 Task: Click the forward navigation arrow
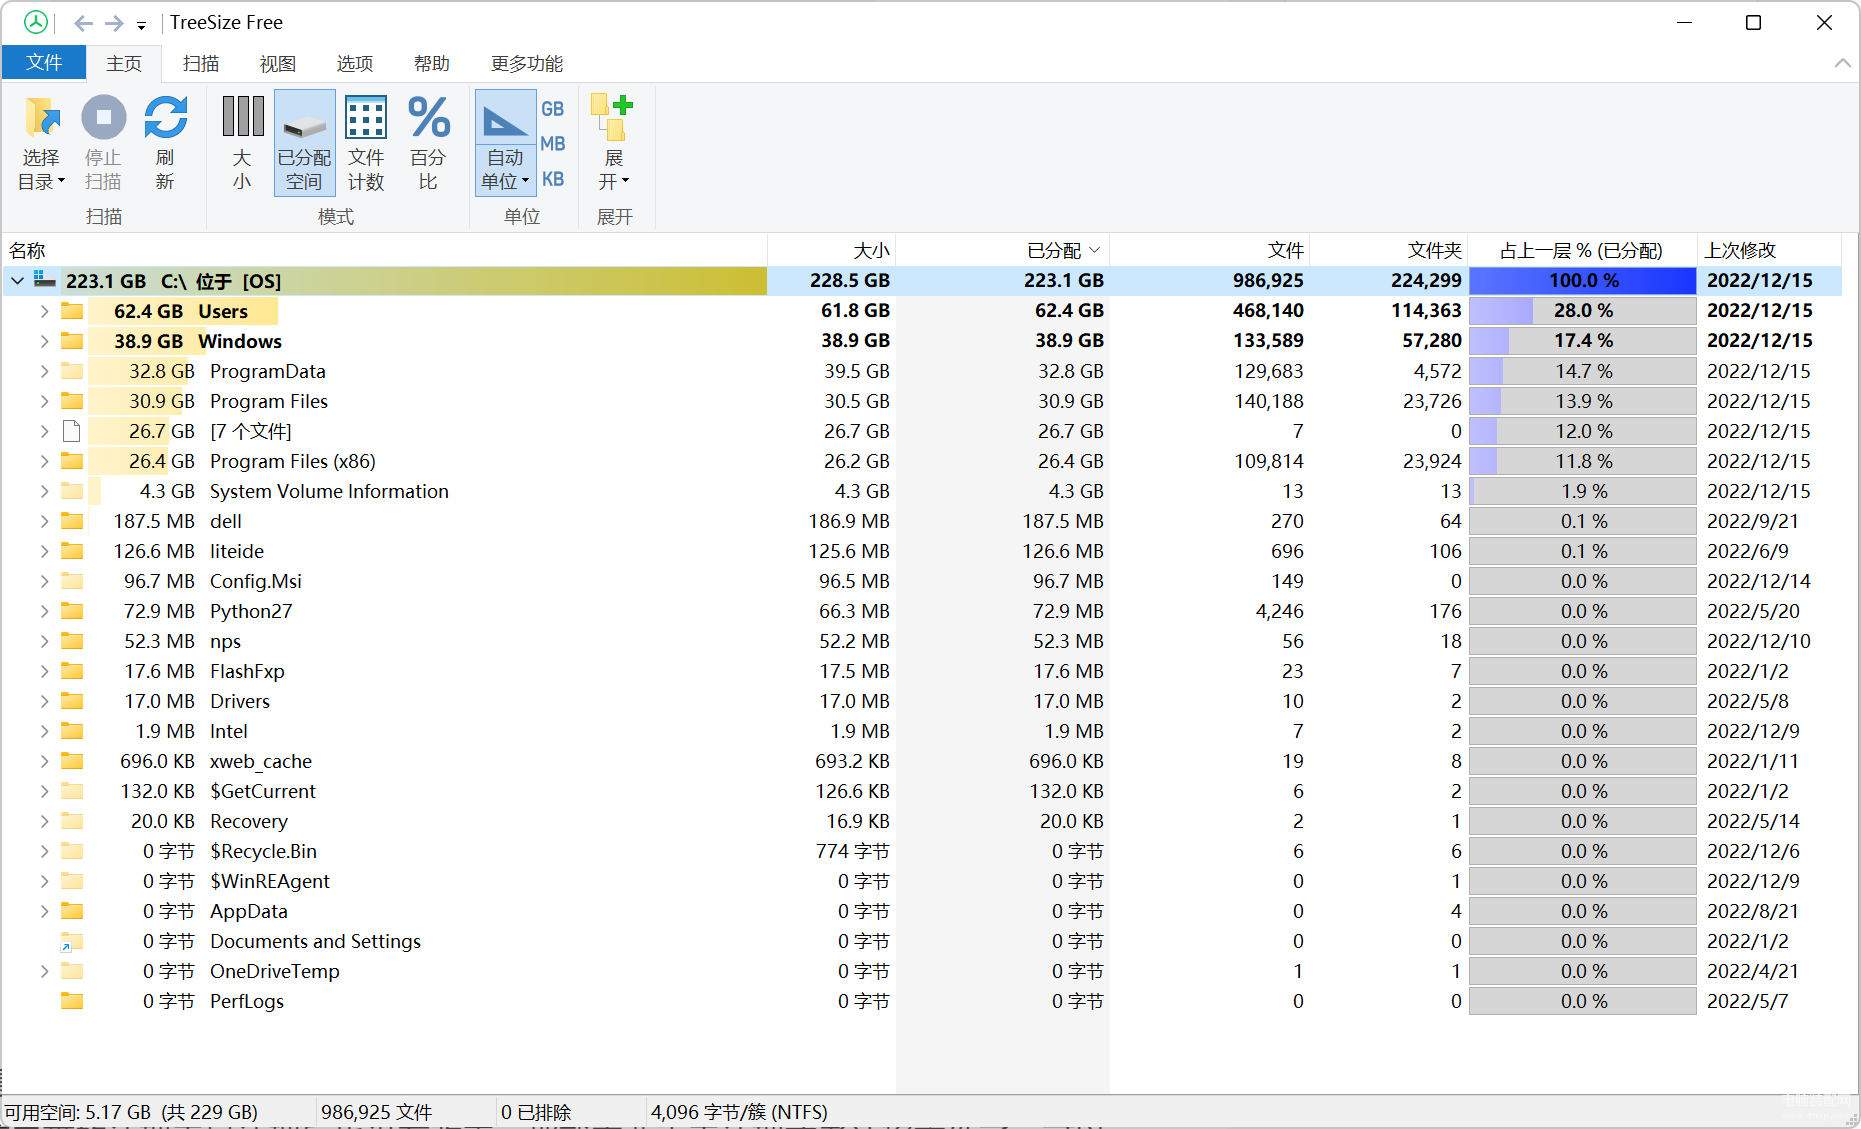tap(114, 23)
